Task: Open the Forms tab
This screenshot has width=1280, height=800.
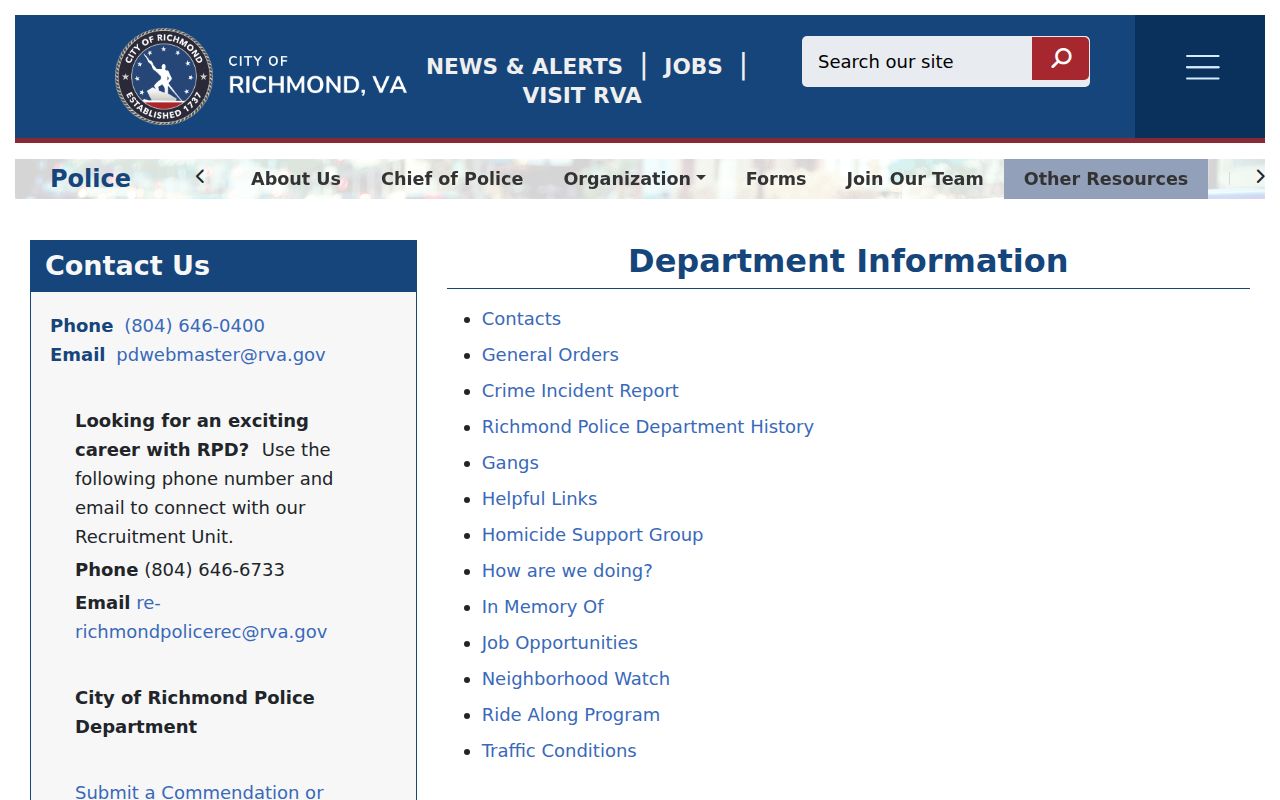Action: coord(776,179)
